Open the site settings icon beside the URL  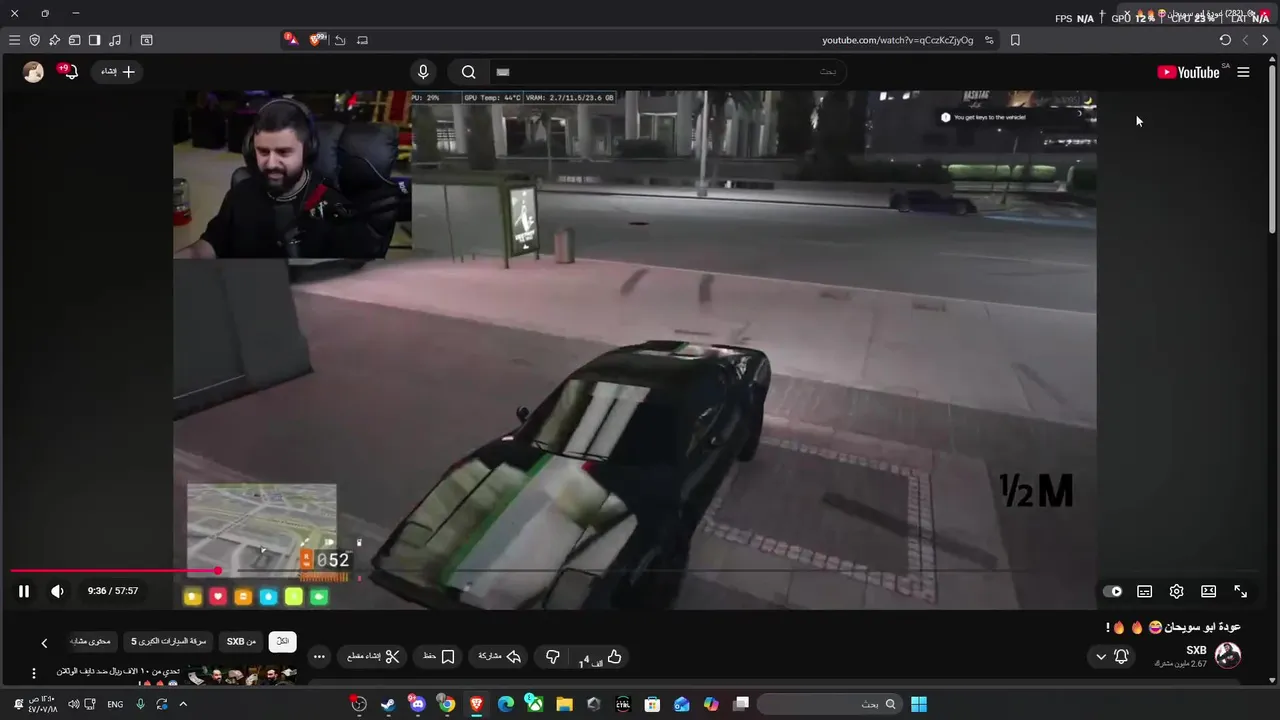[989, 40]
